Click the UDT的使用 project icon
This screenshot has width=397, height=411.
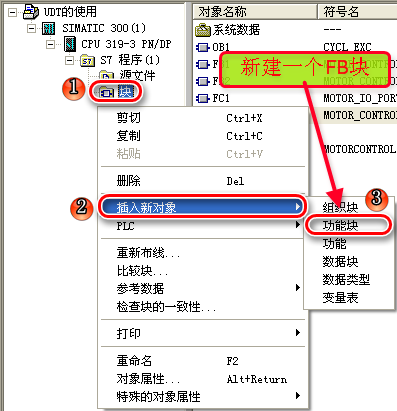(32, 12)
